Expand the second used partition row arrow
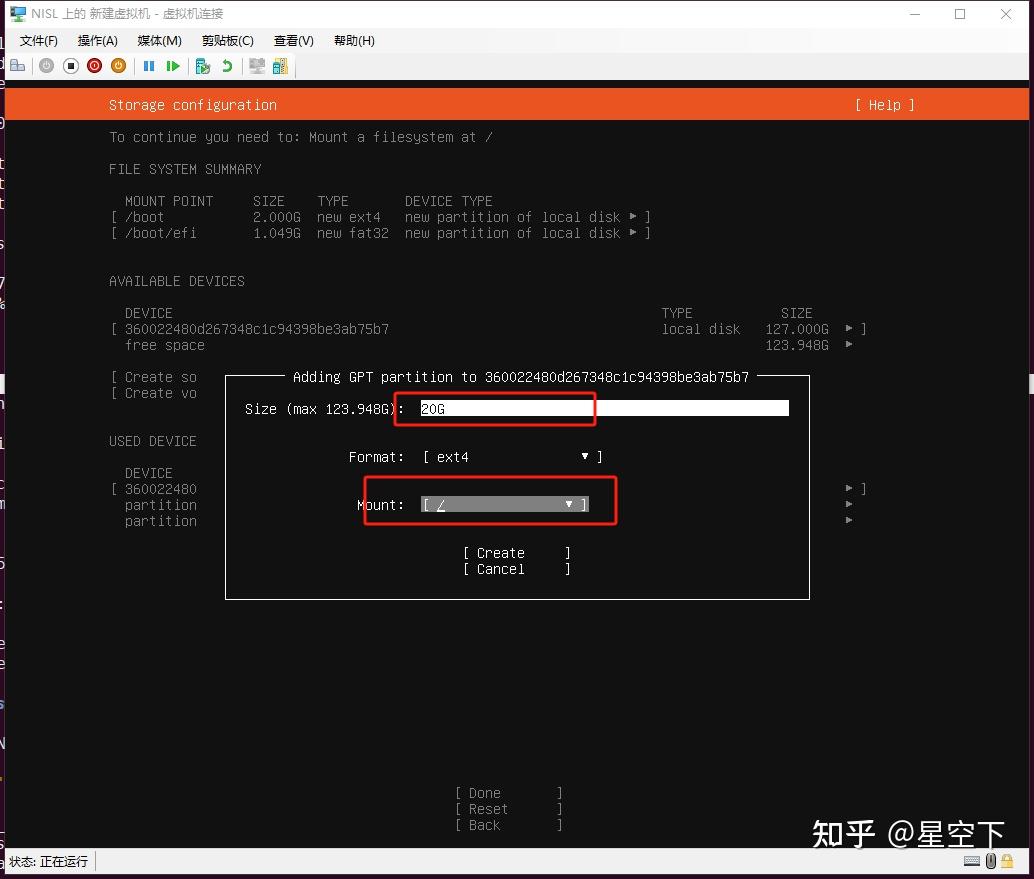 pos(849,520)
